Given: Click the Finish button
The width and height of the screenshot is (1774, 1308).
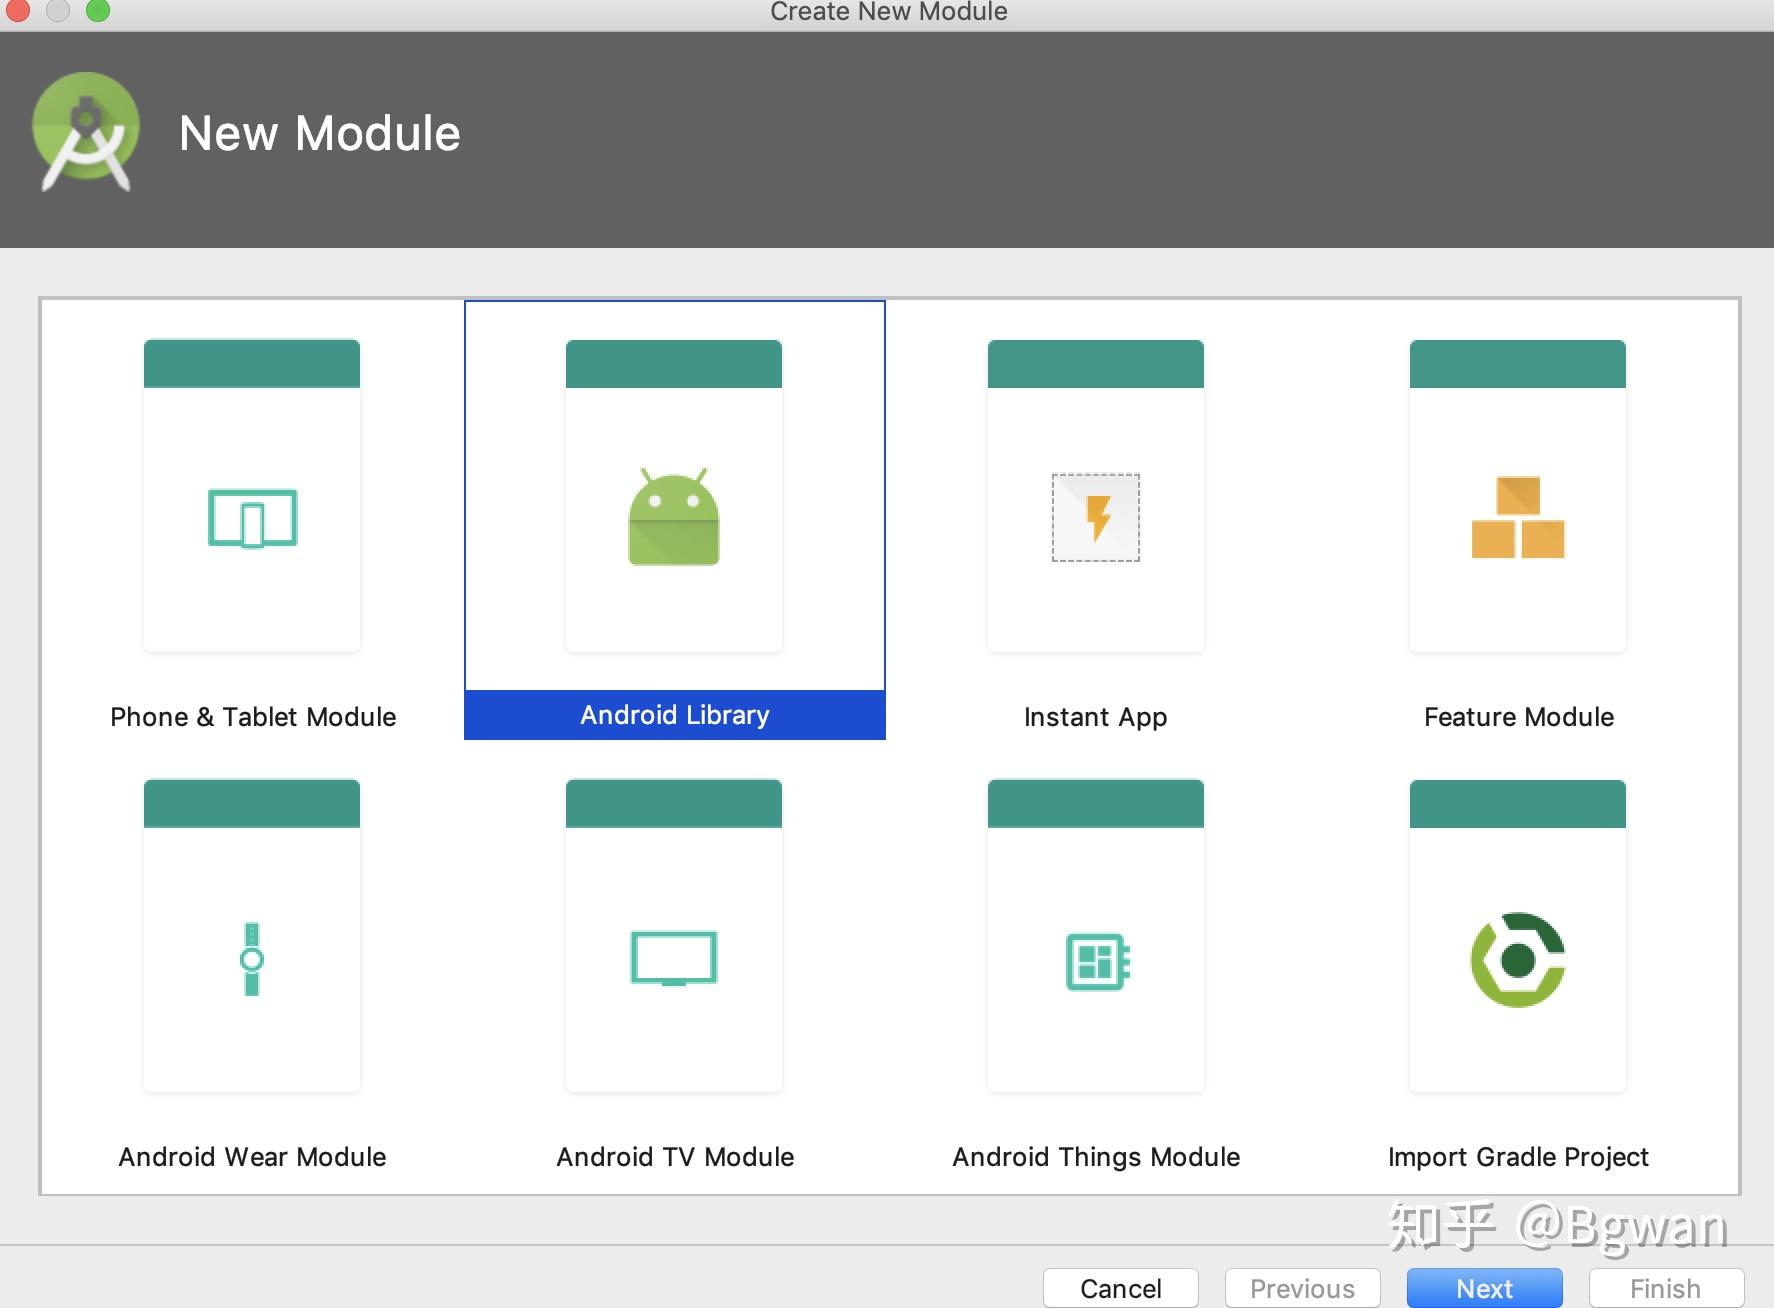Looking at the screenshot, I should pos(1666,1288).
